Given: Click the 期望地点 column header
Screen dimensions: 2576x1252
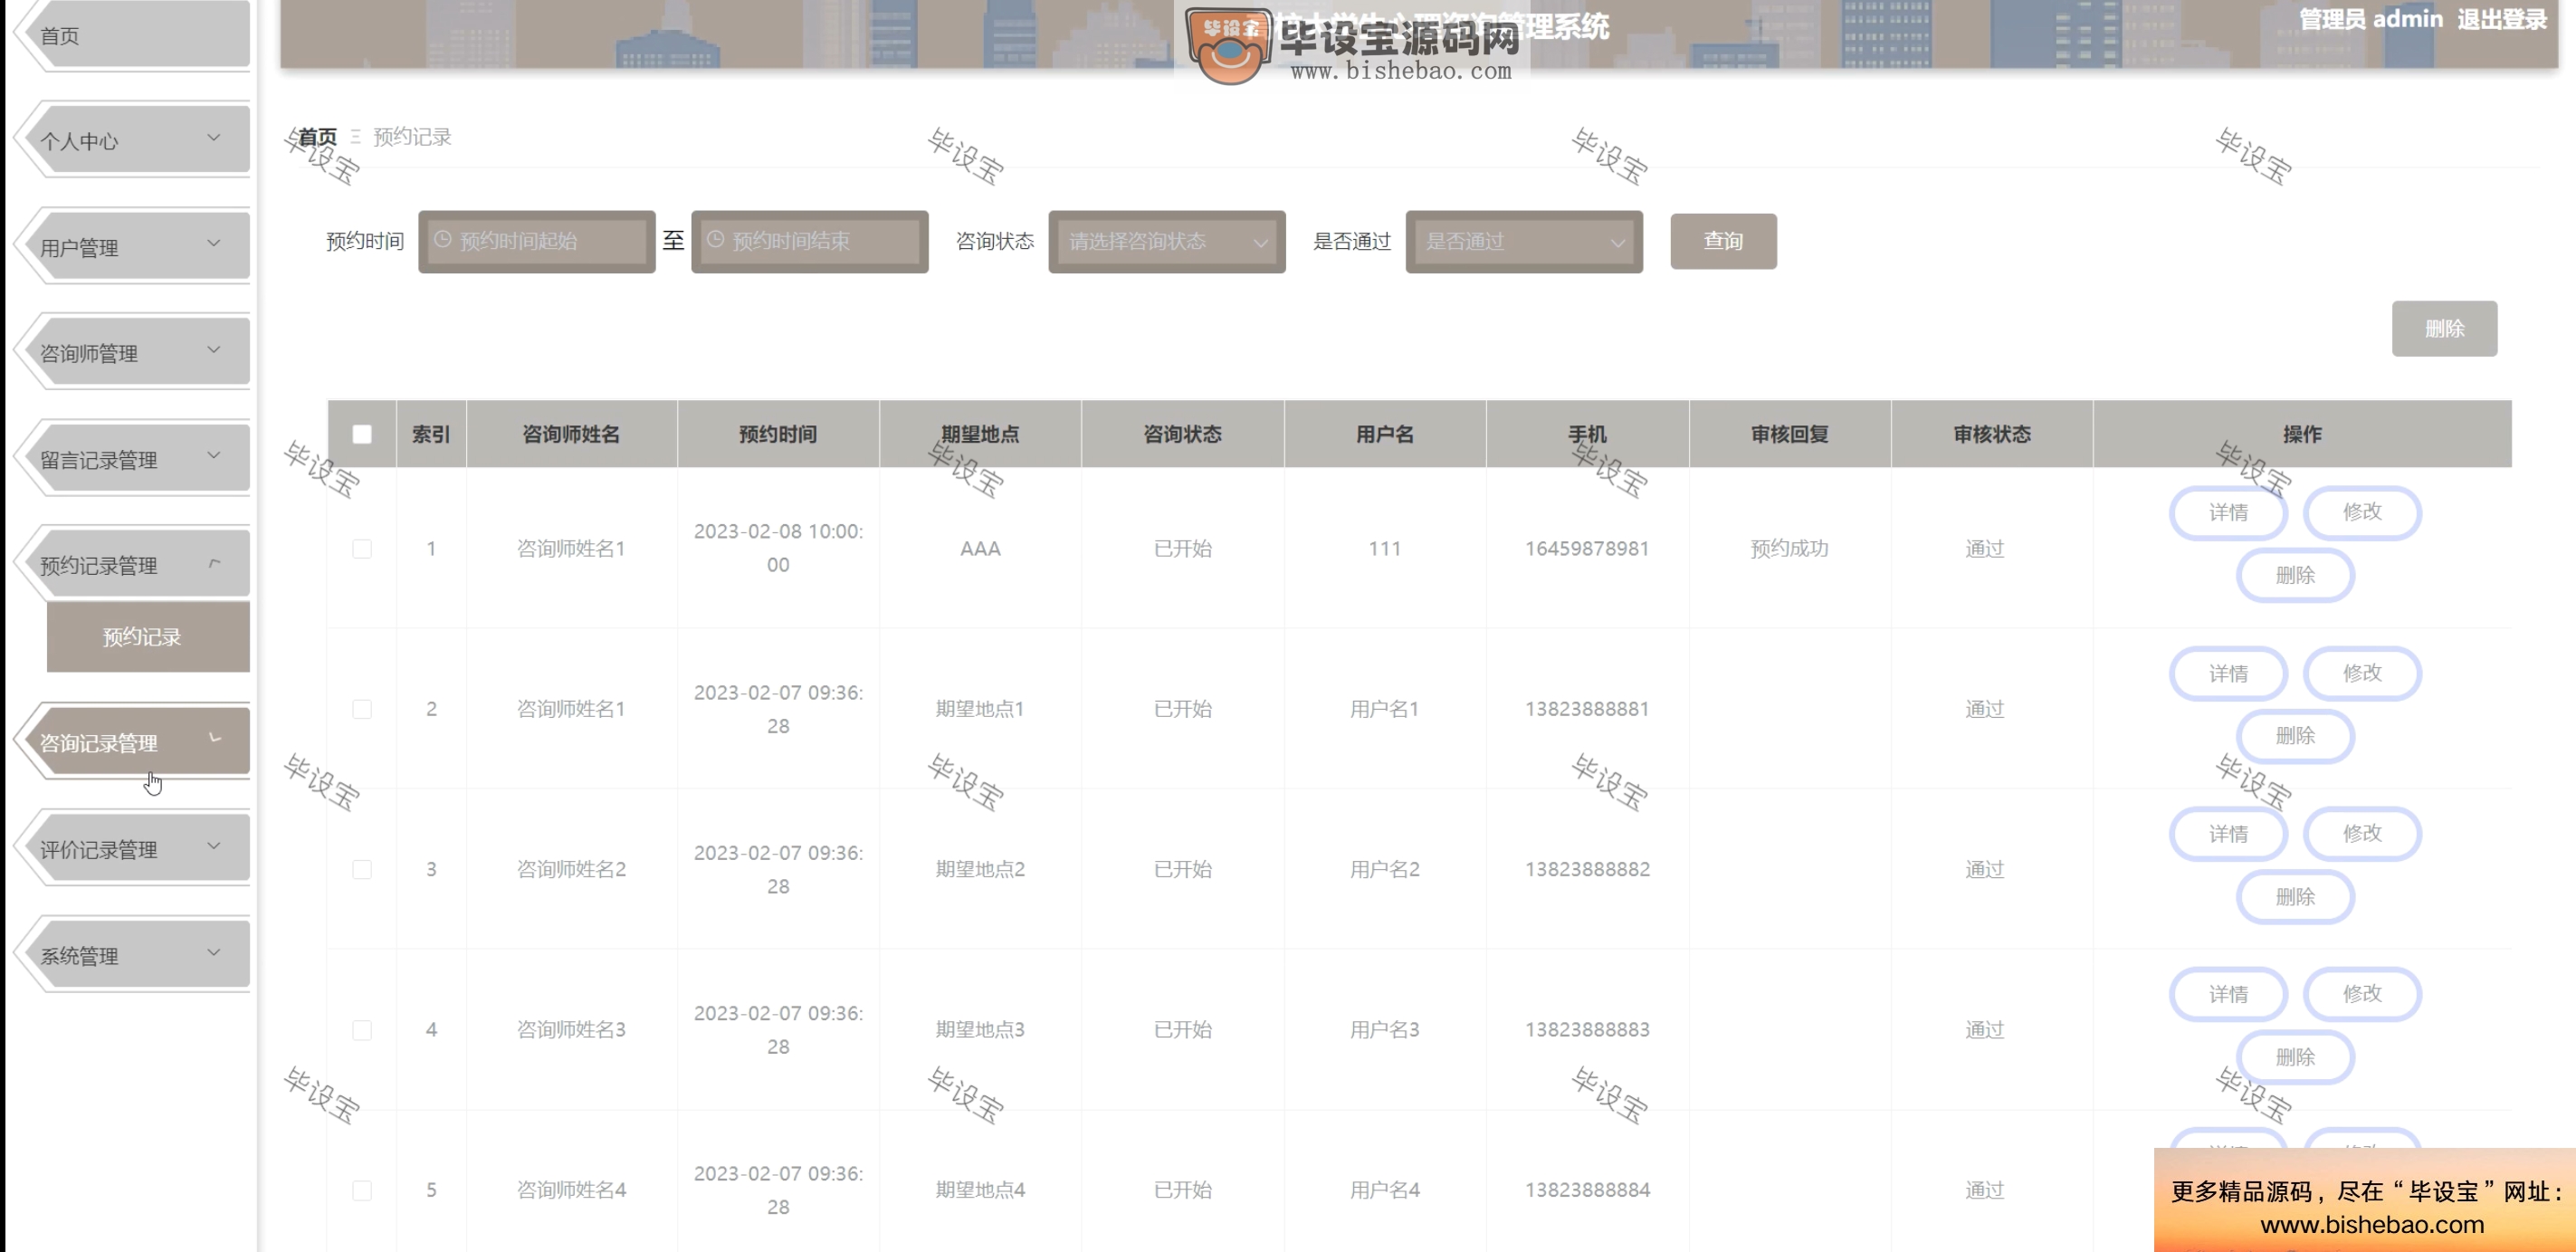Looking at the screenshot, I should 980,434.
